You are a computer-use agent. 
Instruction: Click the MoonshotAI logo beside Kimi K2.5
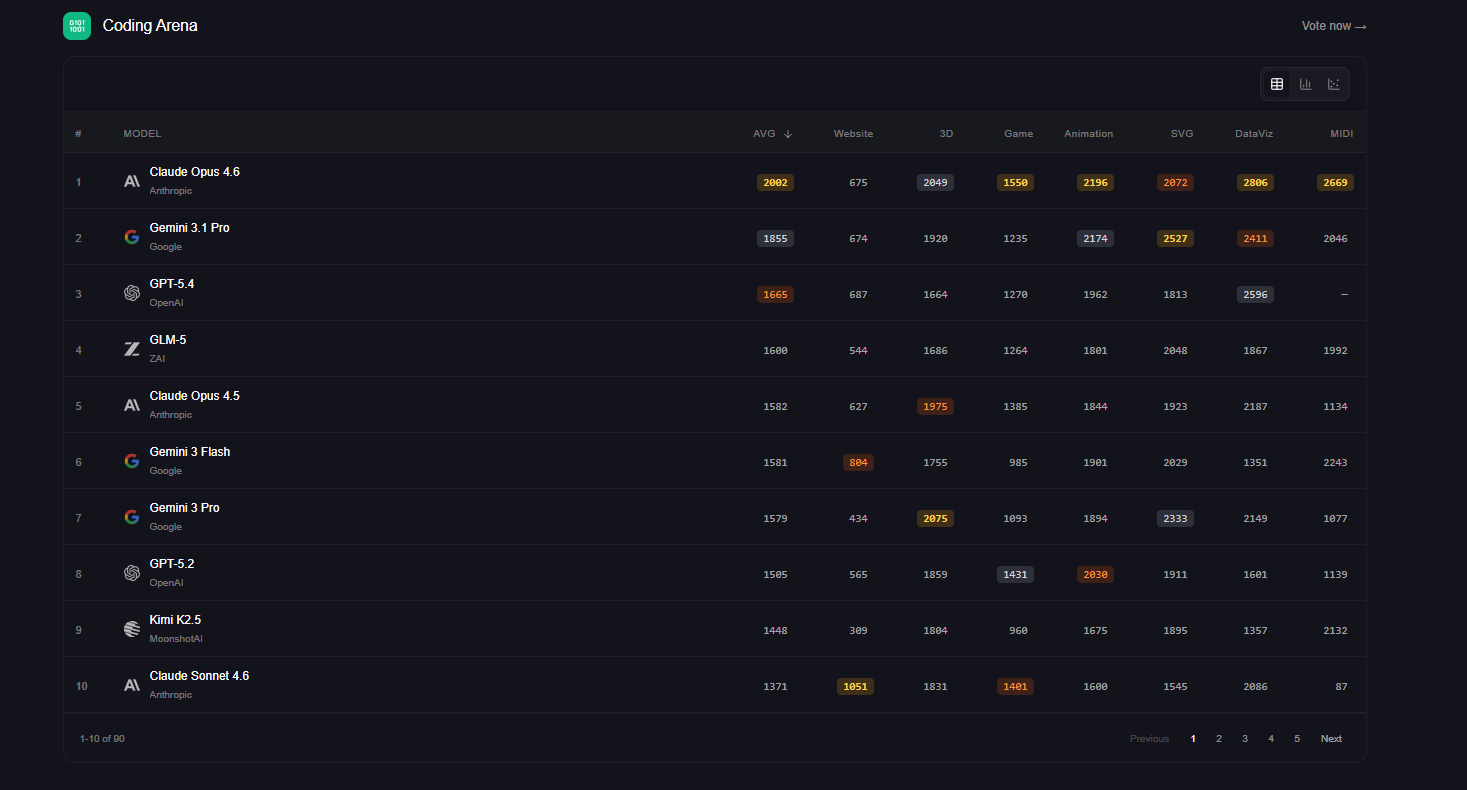click(132, 629)
